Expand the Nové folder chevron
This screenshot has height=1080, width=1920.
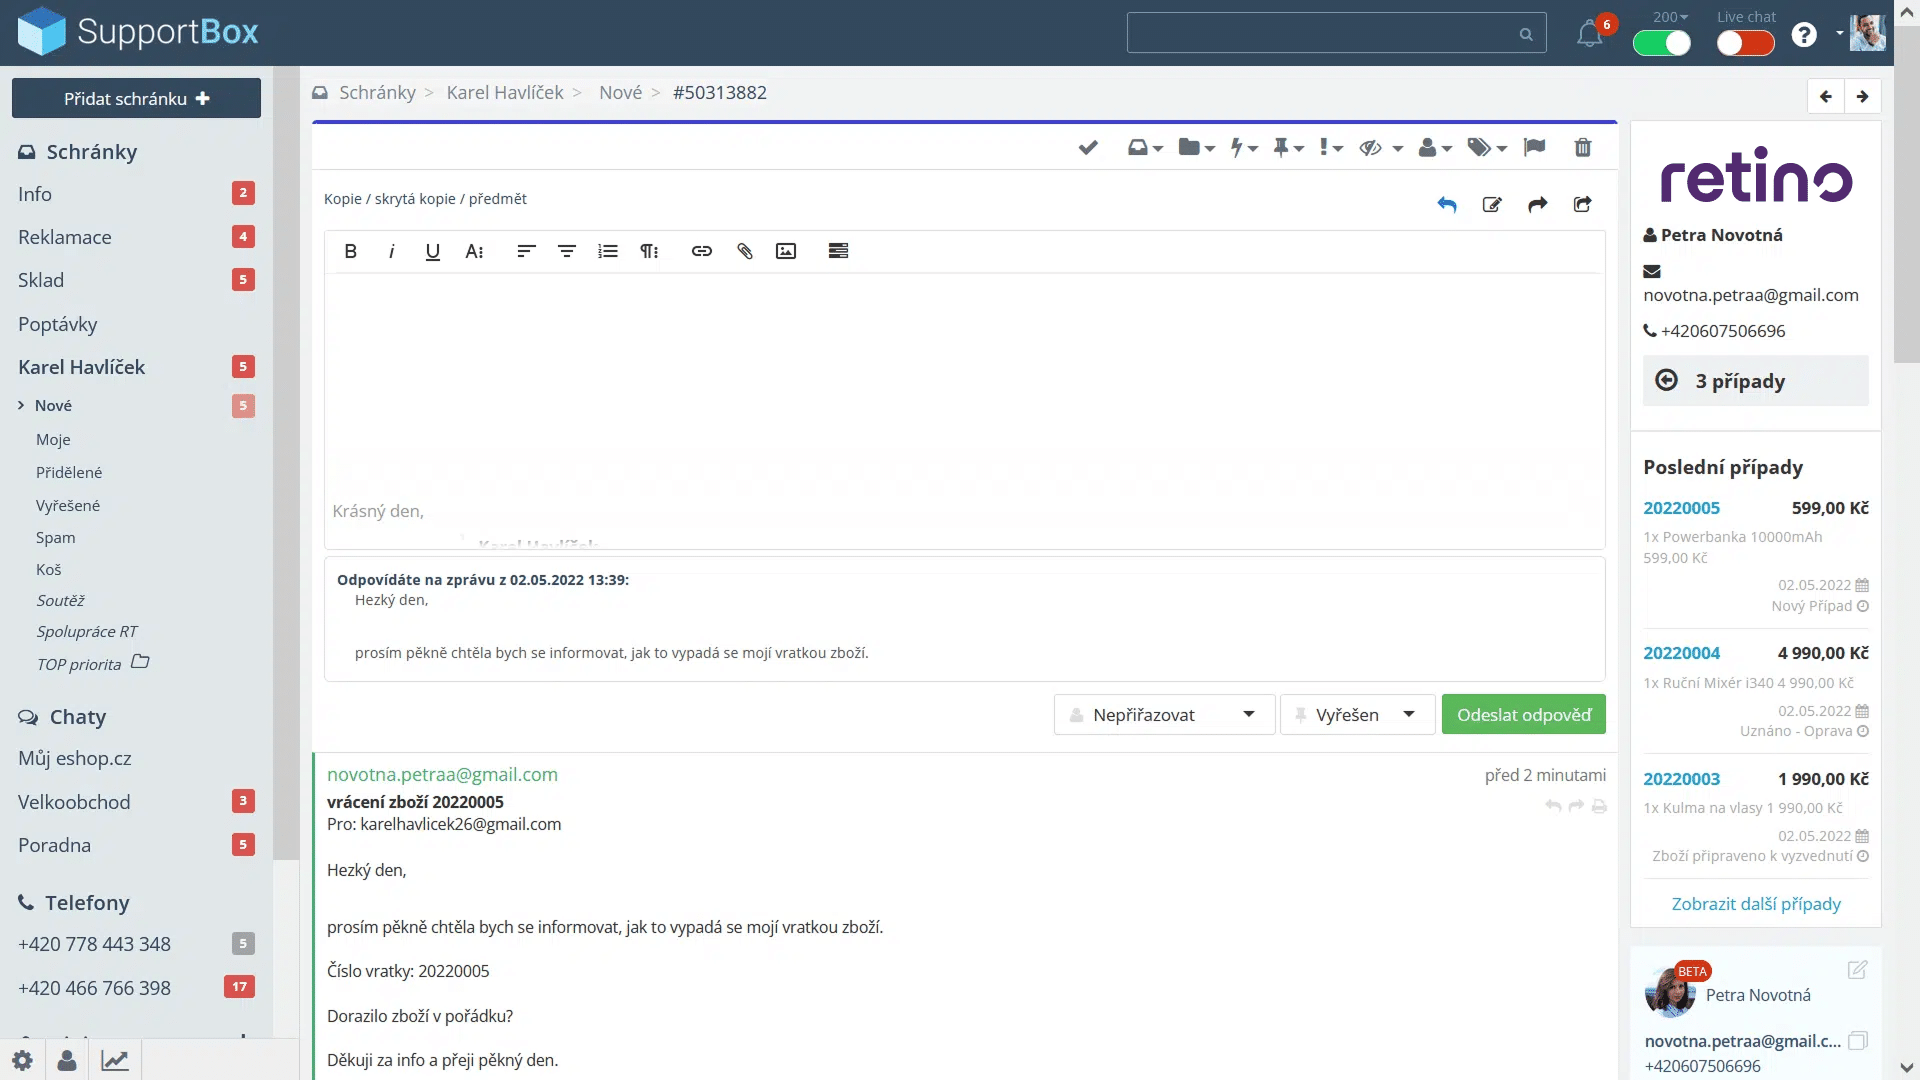[x=21, y=405]
